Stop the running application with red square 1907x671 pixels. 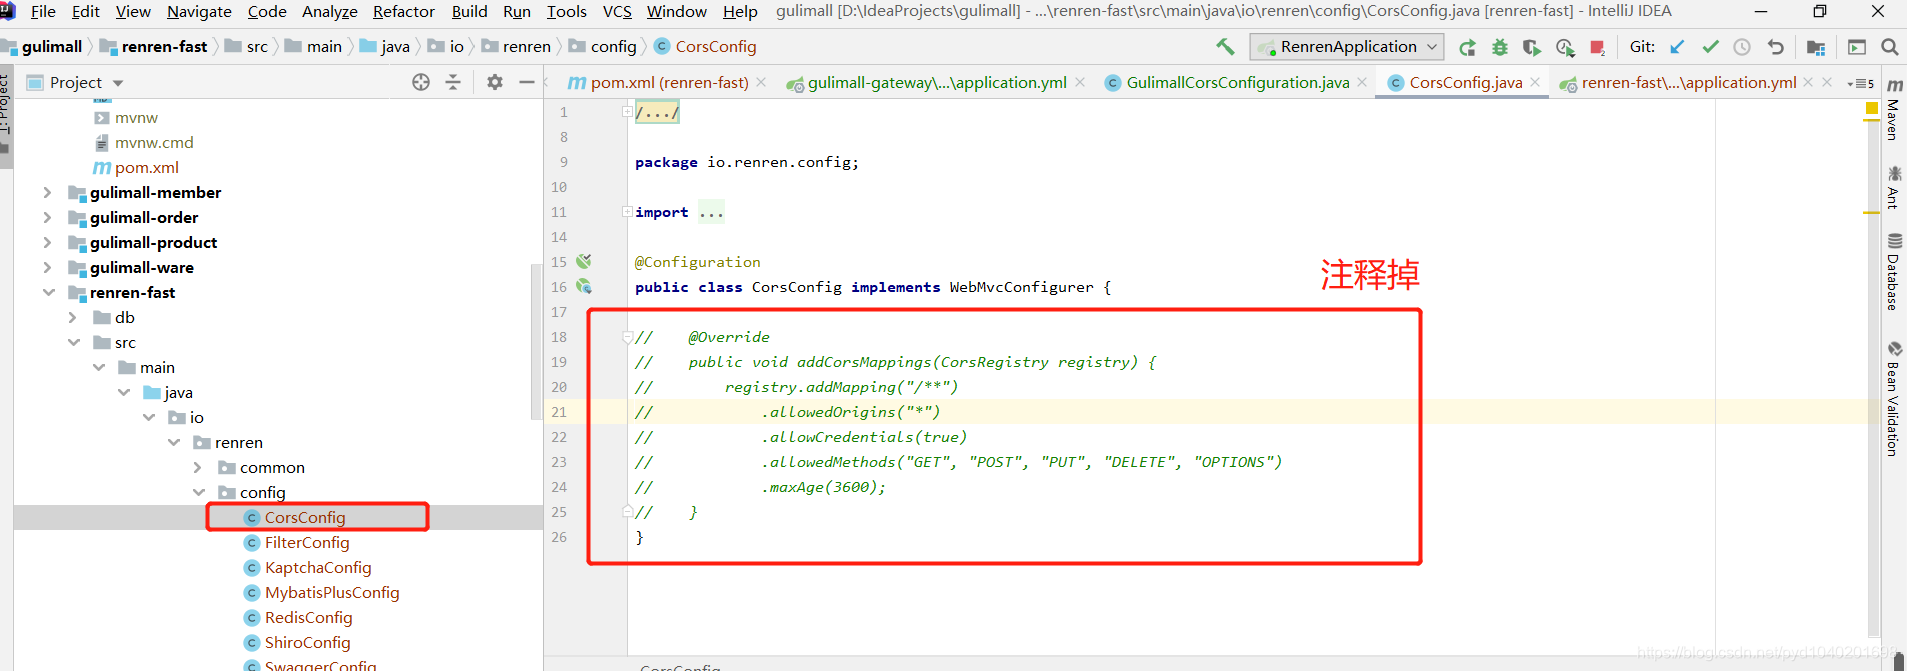pyautogui.click(x=1597, y=47)
